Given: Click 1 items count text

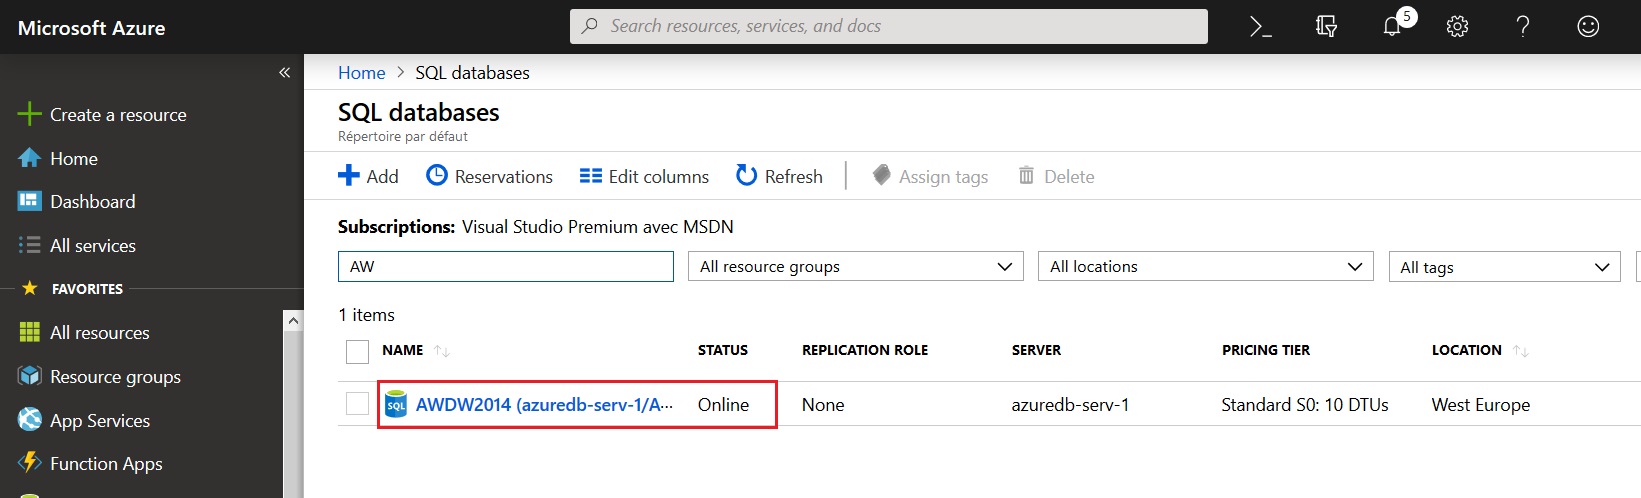Looking at the screenshot, I should (x=366, y=314).
